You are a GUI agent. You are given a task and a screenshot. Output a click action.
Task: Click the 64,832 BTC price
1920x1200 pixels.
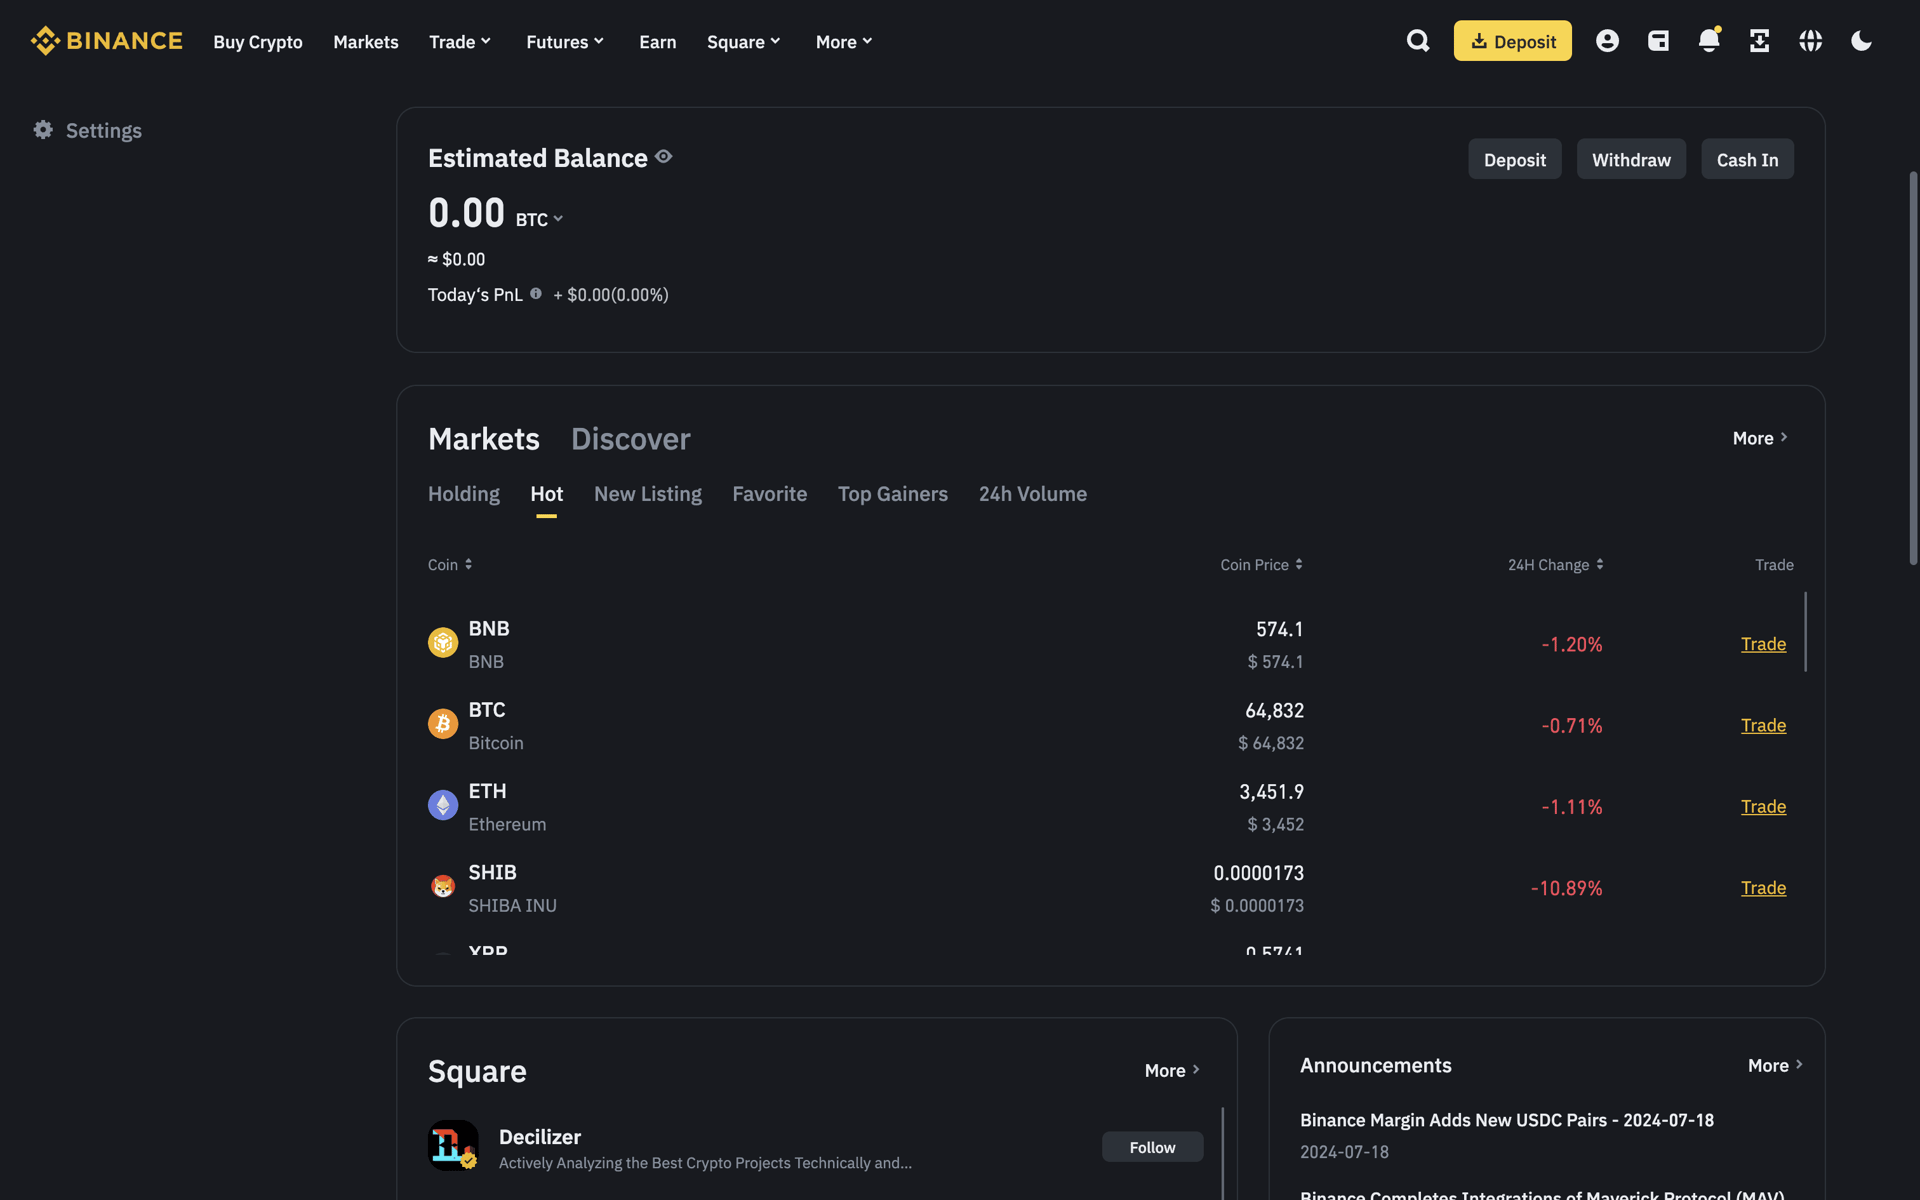[x=1274, y=710]
